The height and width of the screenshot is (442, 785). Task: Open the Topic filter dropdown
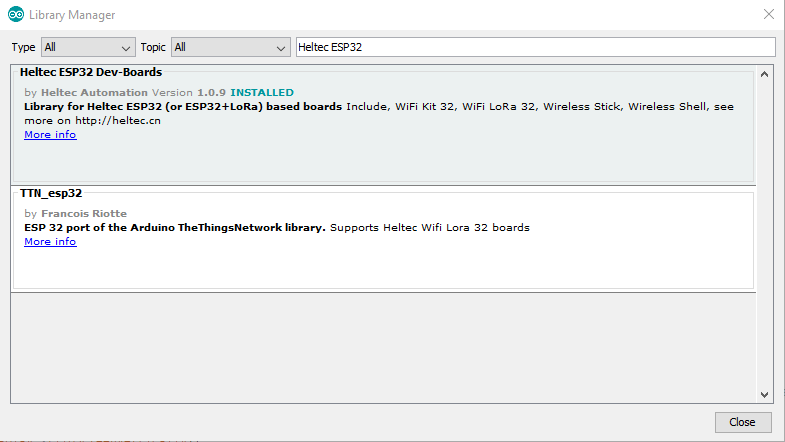coord(230,47)
